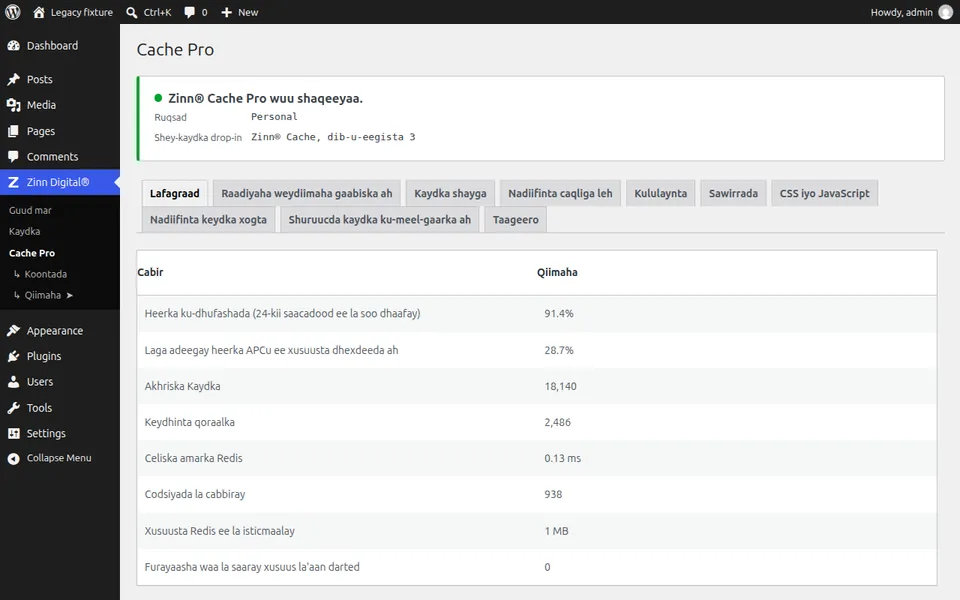
Task: Click the New content menu label
Action: [x=248, y=12]
